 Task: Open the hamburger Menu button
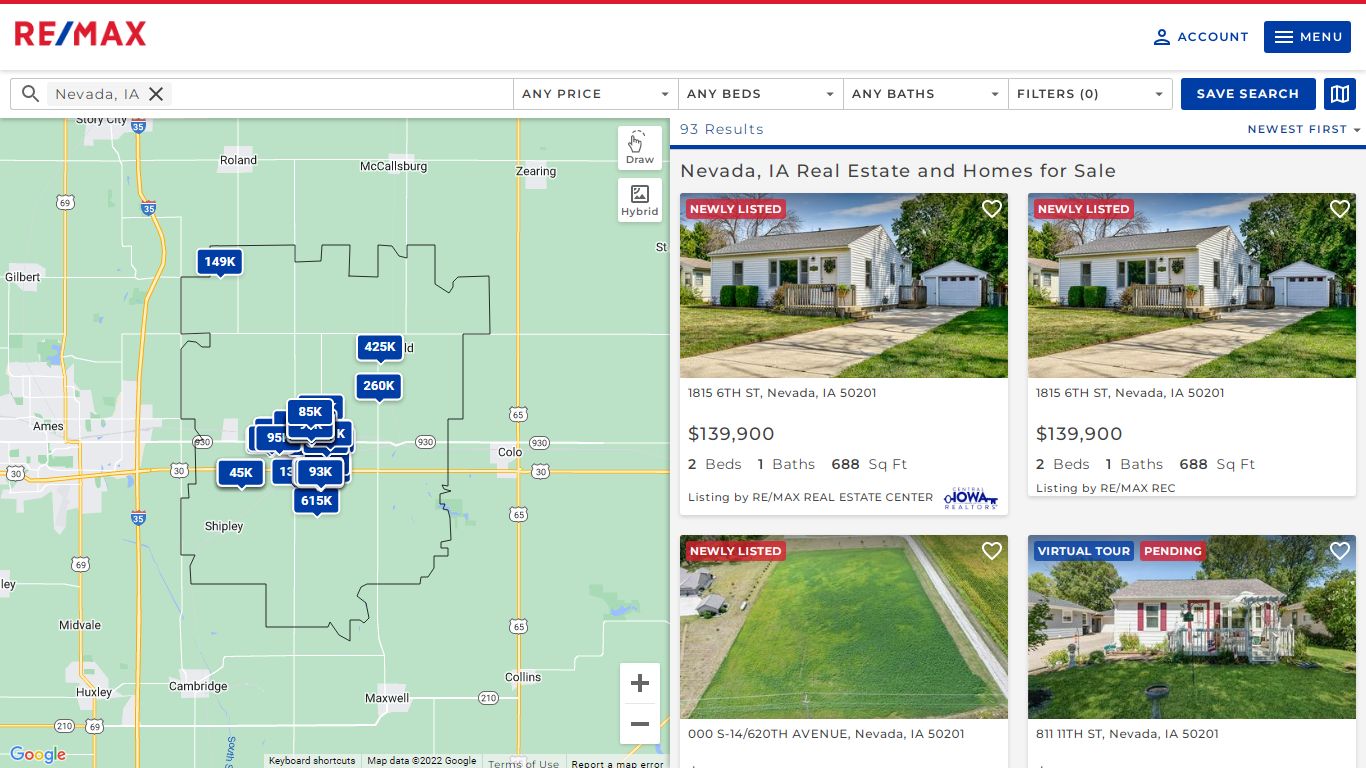pyautogui.click(x=1307, y=37)
